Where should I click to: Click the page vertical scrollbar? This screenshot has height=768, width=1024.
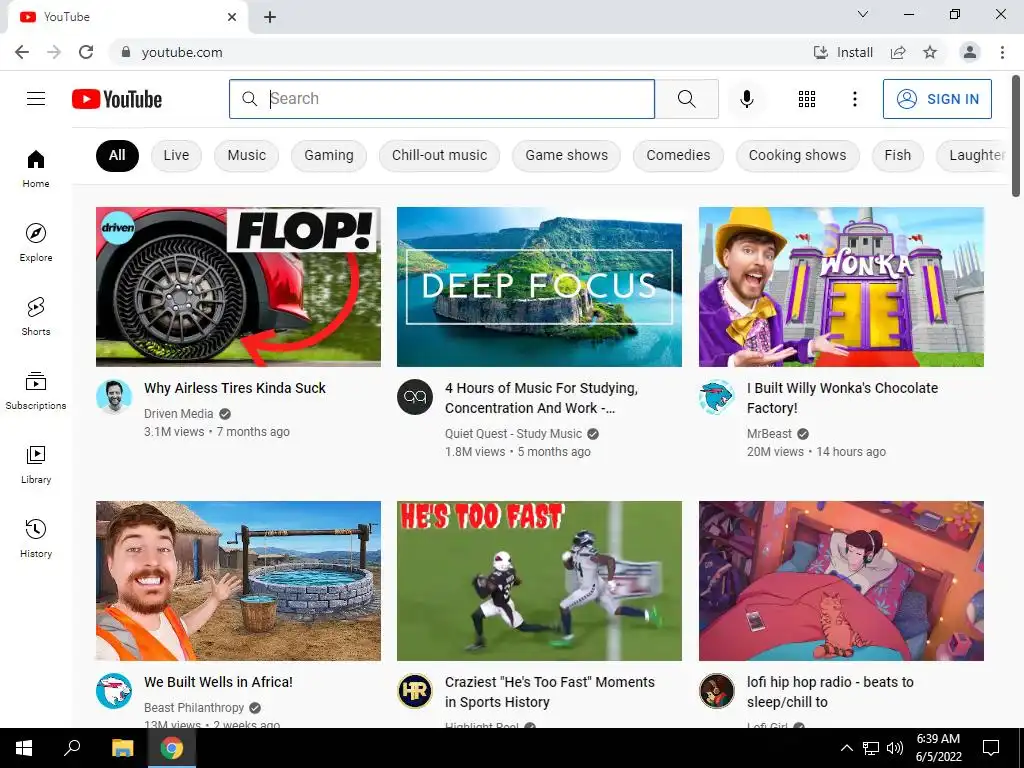(1016, 136)
